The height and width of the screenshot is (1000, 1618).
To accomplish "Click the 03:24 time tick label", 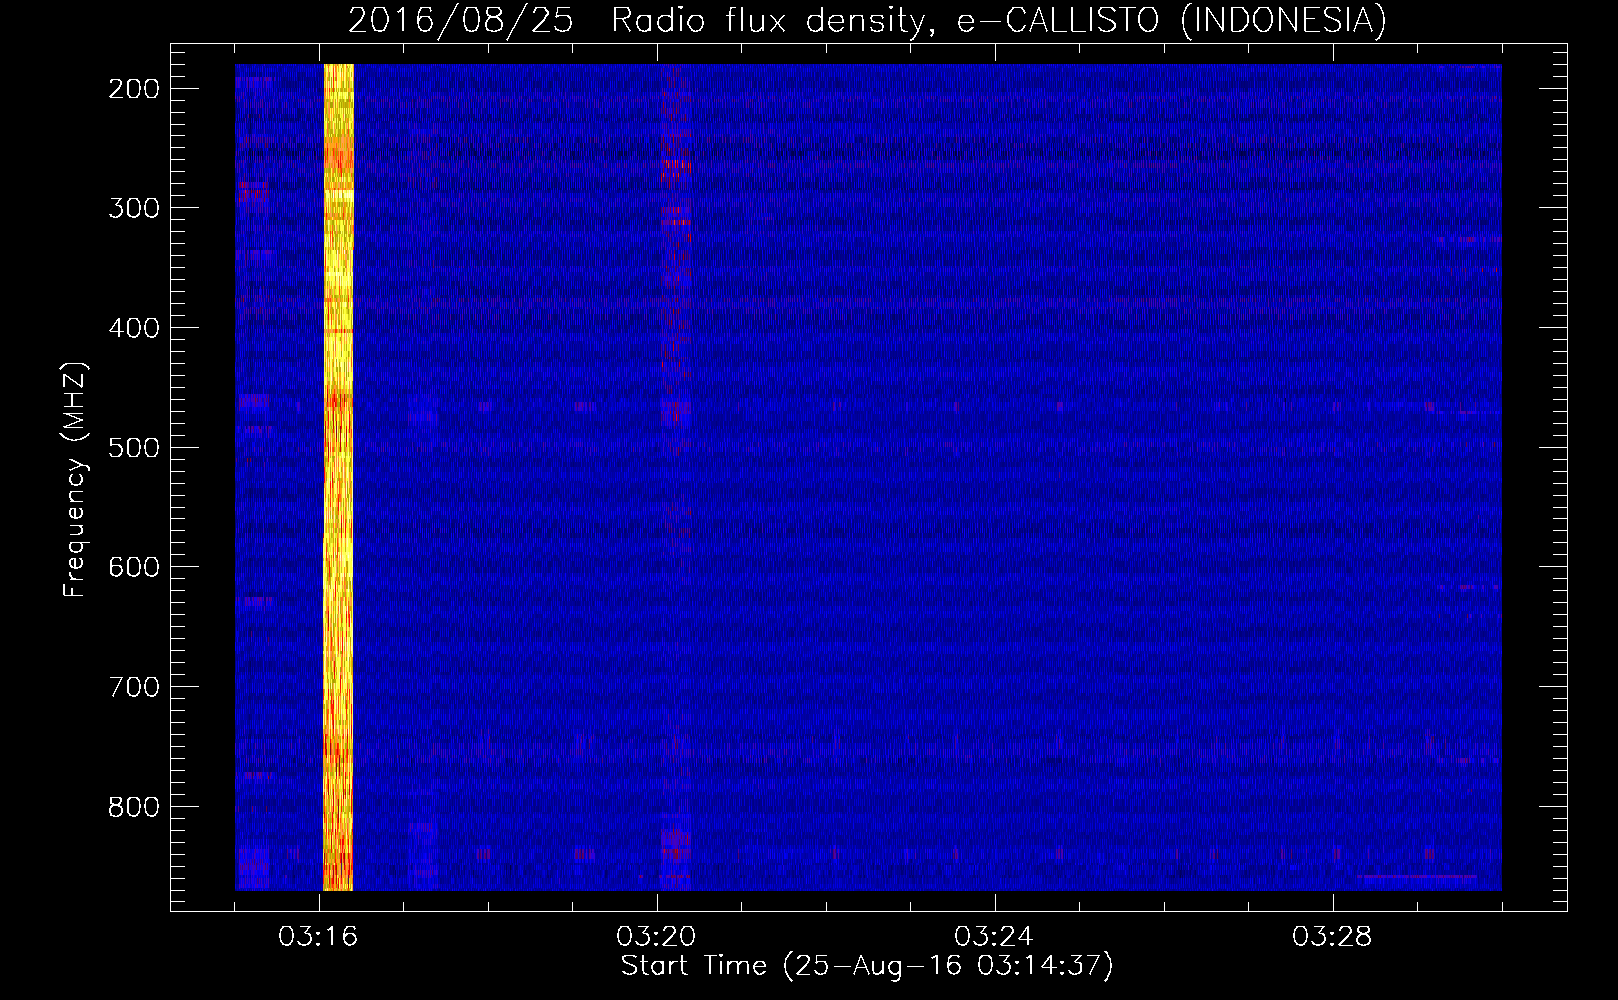I will tap(995, 937).
